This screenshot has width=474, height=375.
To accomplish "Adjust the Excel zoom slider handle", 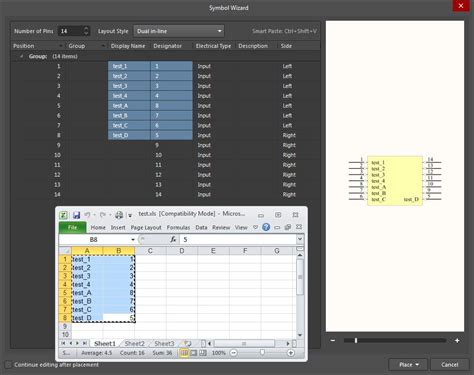I will (x=262, y=352).
